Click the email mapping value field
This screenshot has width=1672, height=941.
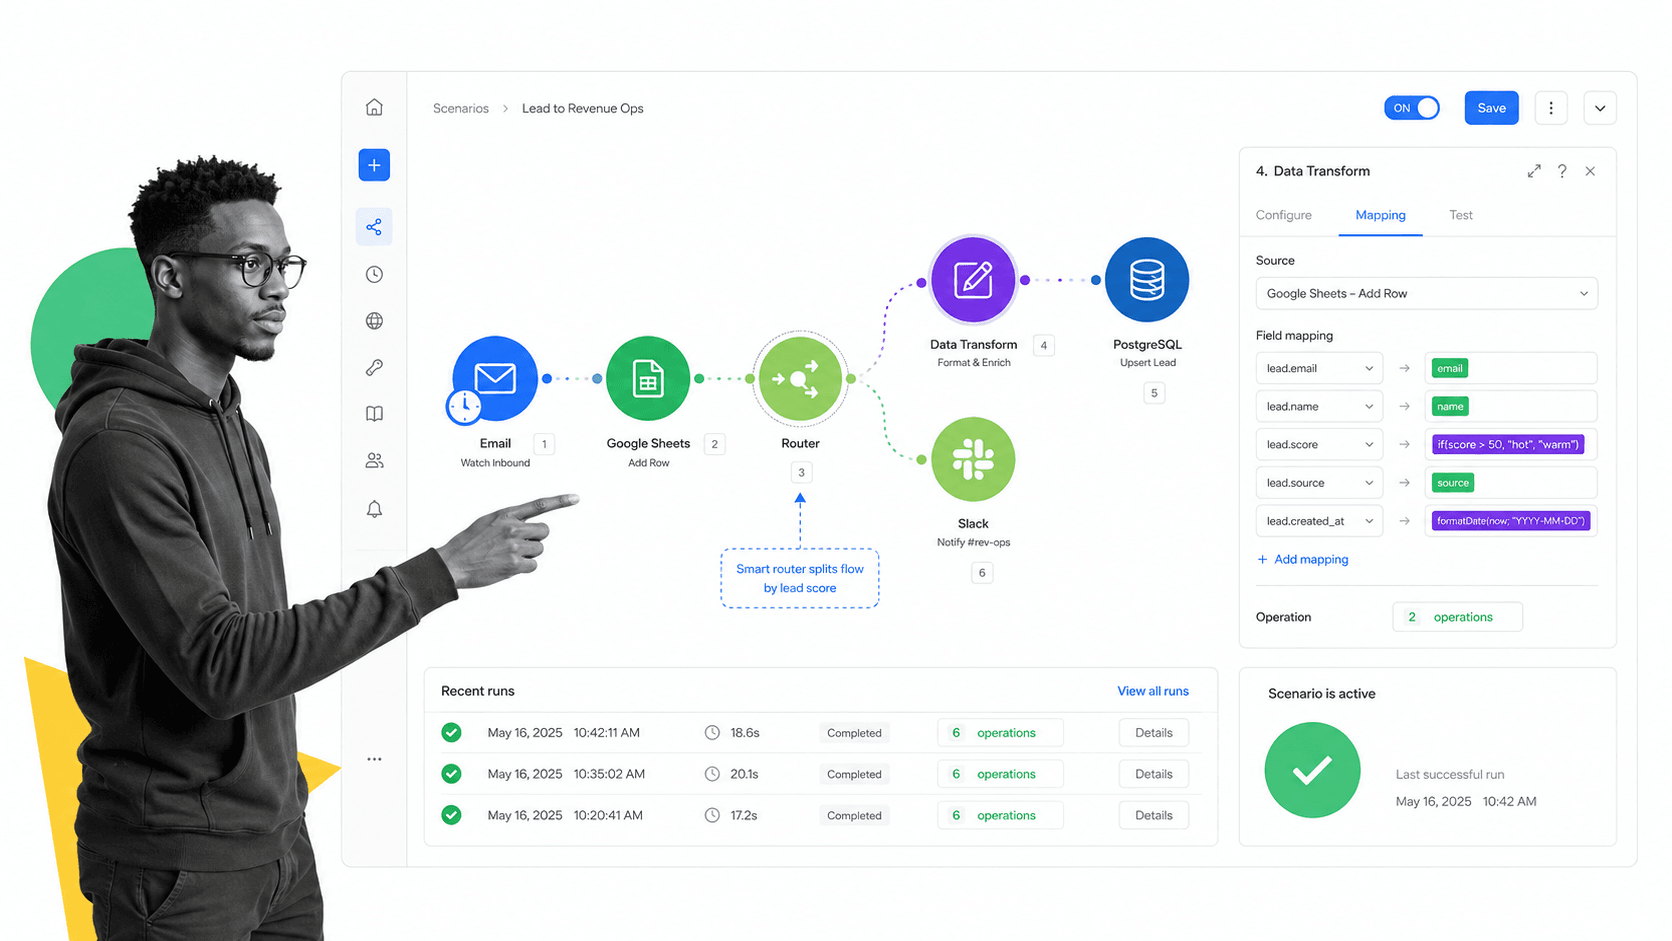1511,368
